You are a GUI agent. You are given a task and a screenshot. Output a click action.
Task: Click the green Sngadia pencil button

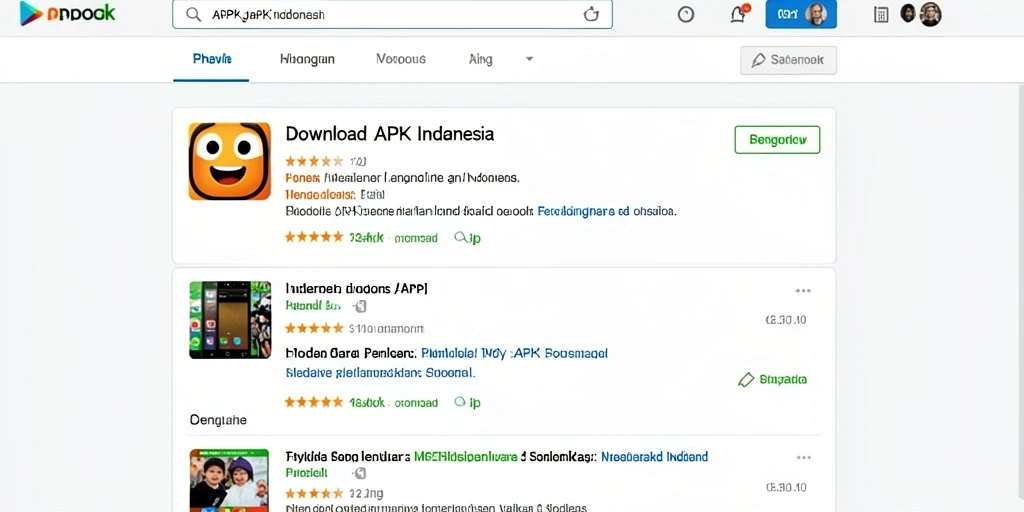773,379
